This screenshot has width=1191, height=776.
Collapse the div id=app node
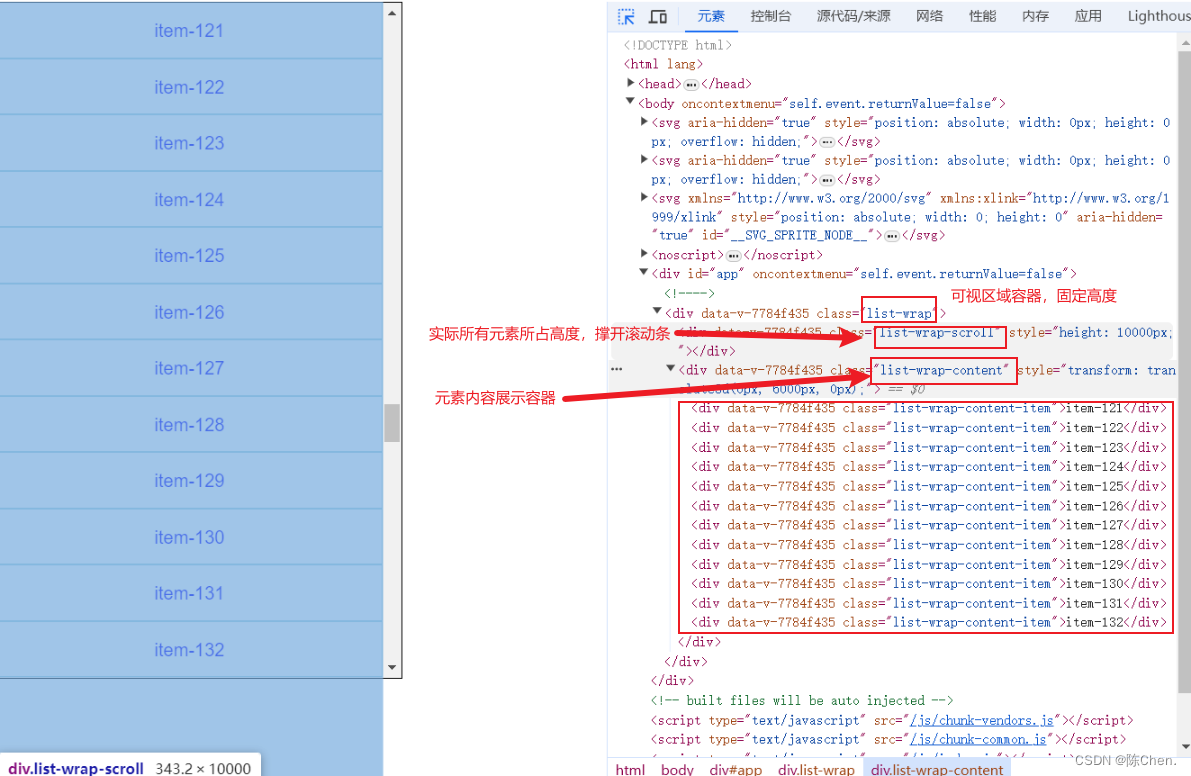point(643,273)
